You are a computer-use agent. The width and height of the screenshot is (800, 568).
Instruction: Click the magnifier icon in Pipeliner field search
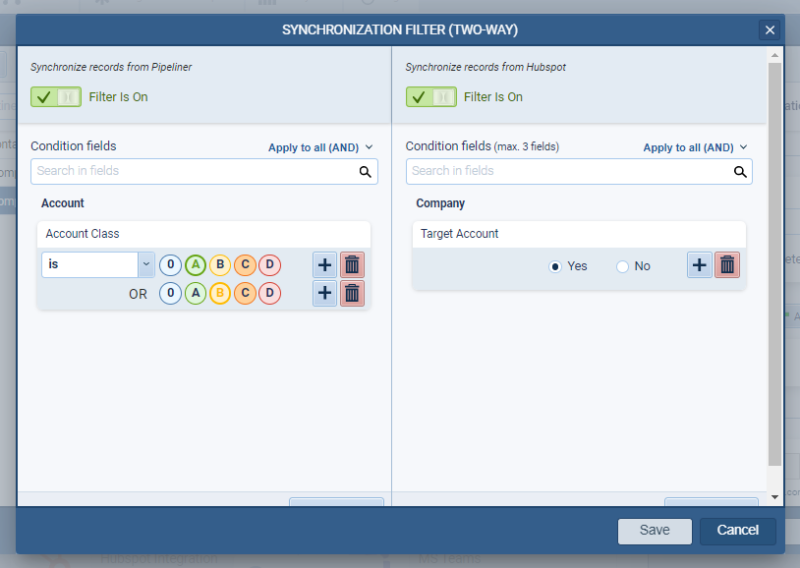366,172
